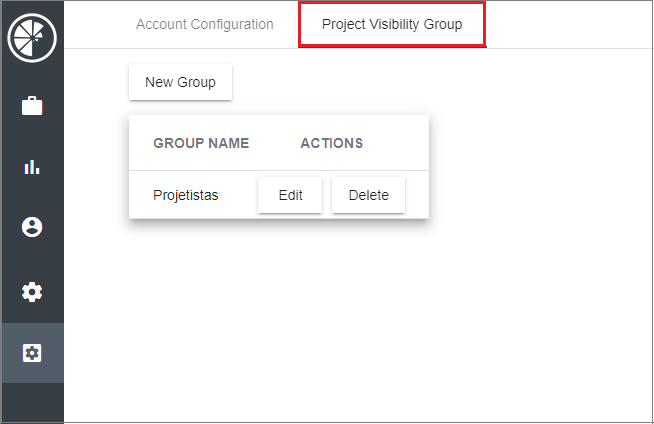
Task: Open the gear settings icon in sidebar
Action: (32, 292)
